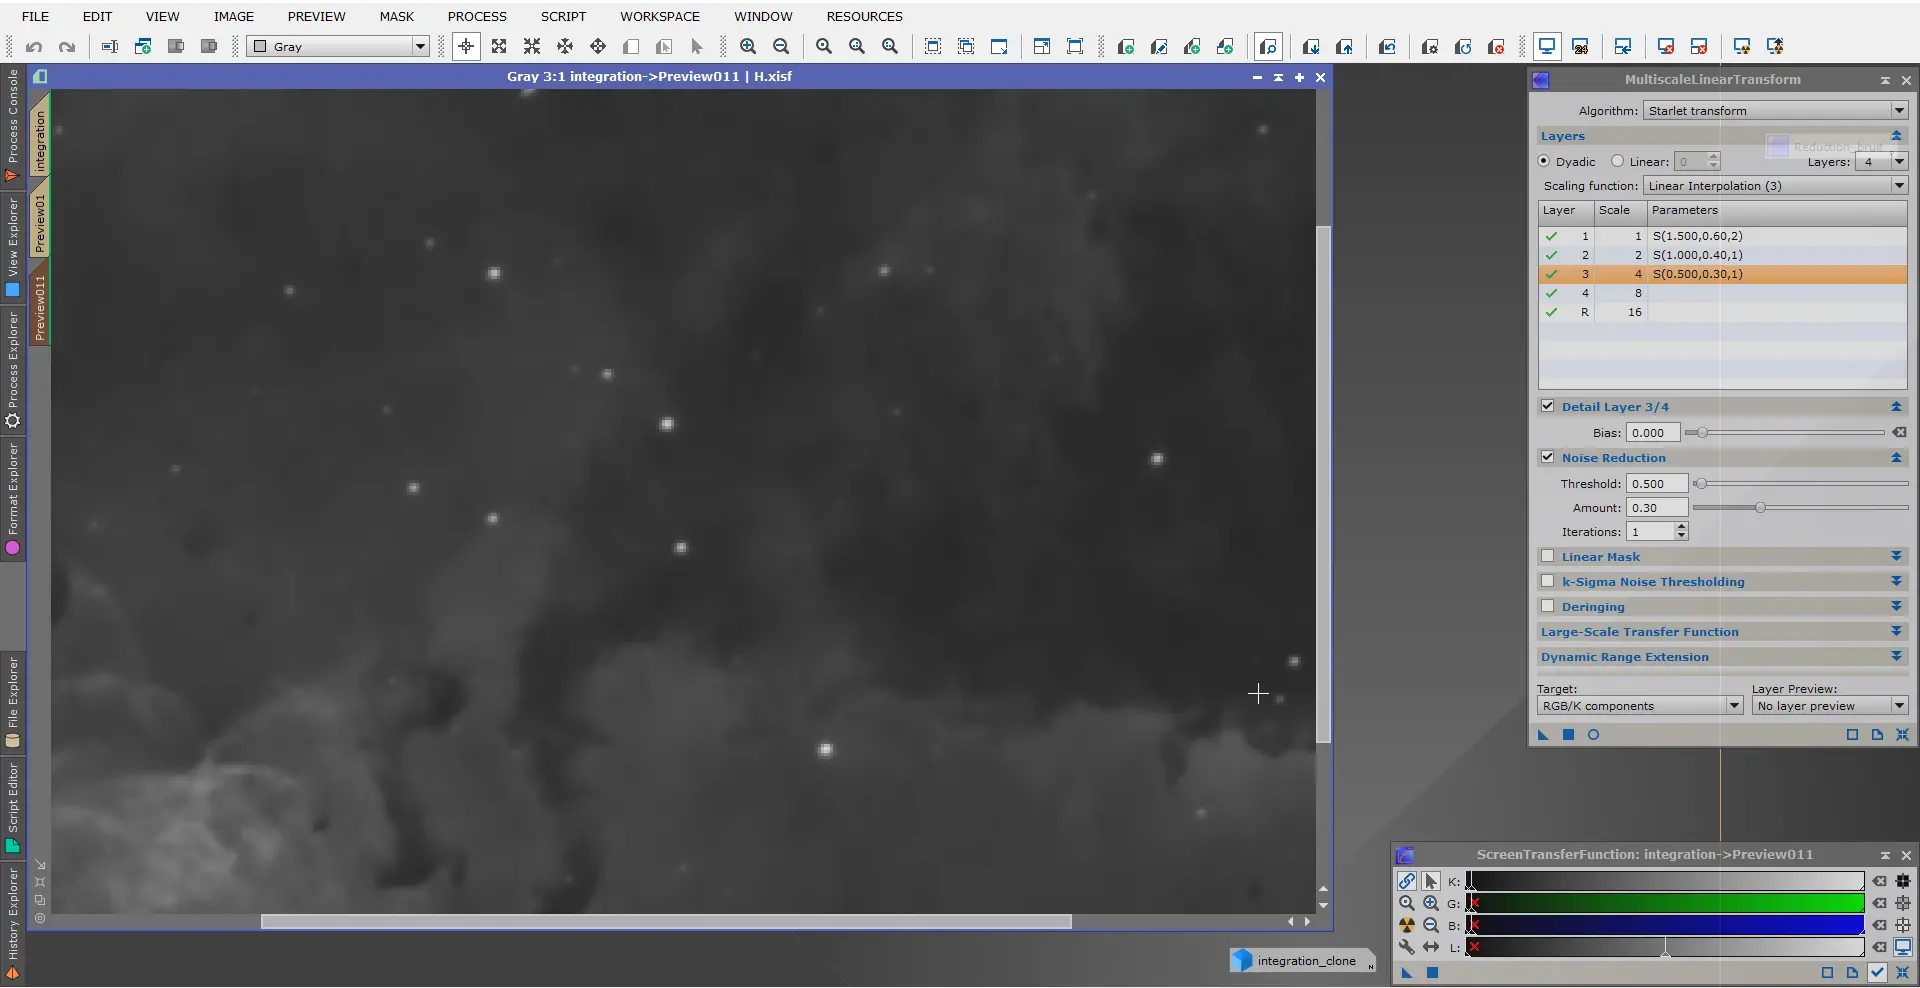The image size is (1920, 988).
Task: Open the Target dropdown
Action: [x=1640, y=705]
